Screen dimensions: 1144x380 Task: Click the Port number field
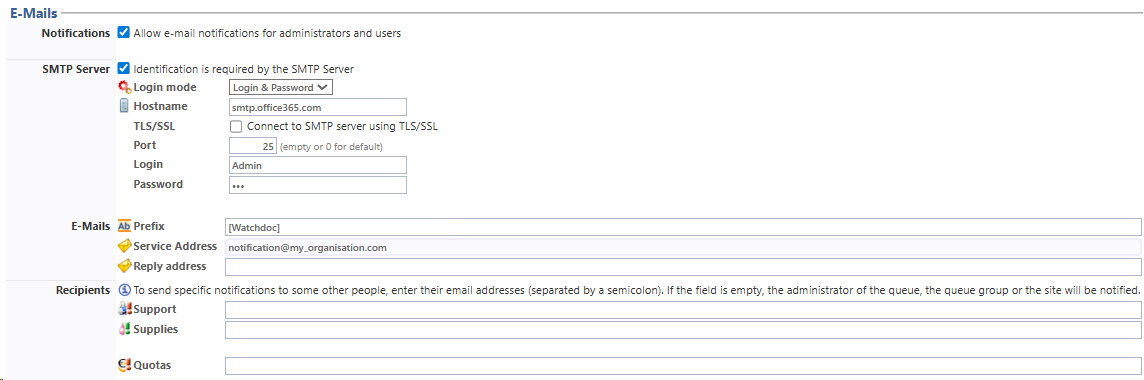click(x=252, y=146)
